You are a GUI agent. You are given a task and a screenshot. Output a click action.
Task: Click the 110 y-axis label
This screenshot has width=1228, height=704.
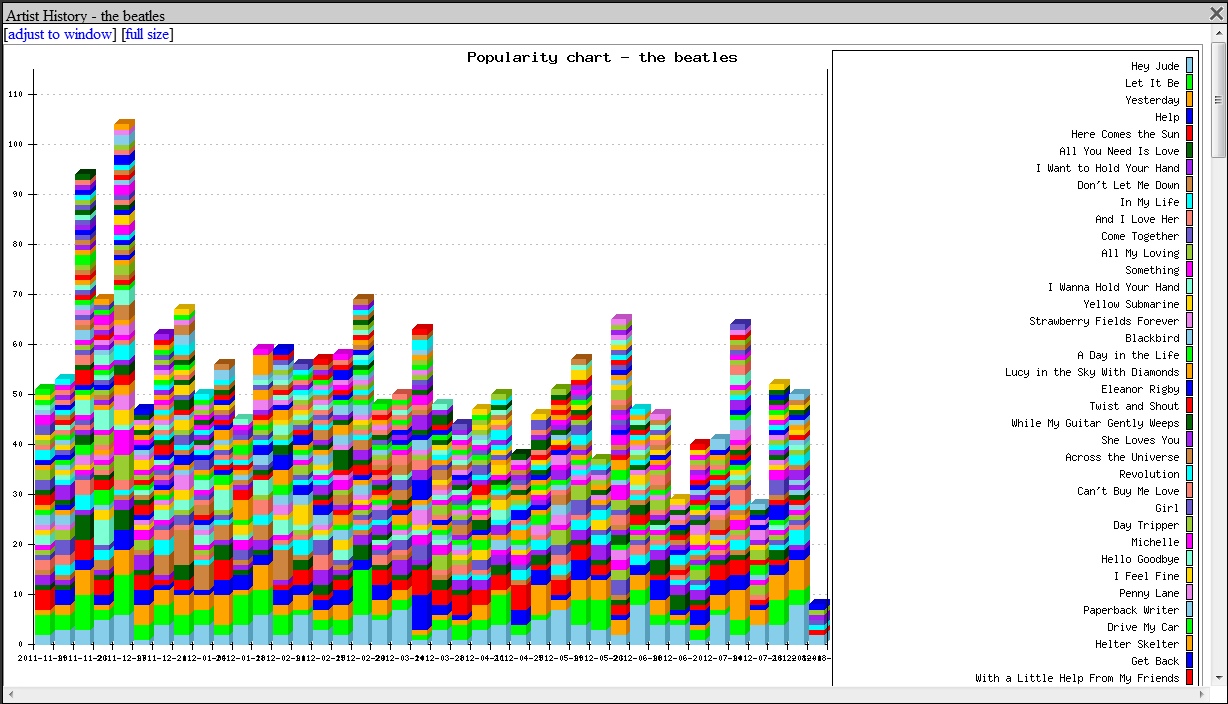click(16, 94)
